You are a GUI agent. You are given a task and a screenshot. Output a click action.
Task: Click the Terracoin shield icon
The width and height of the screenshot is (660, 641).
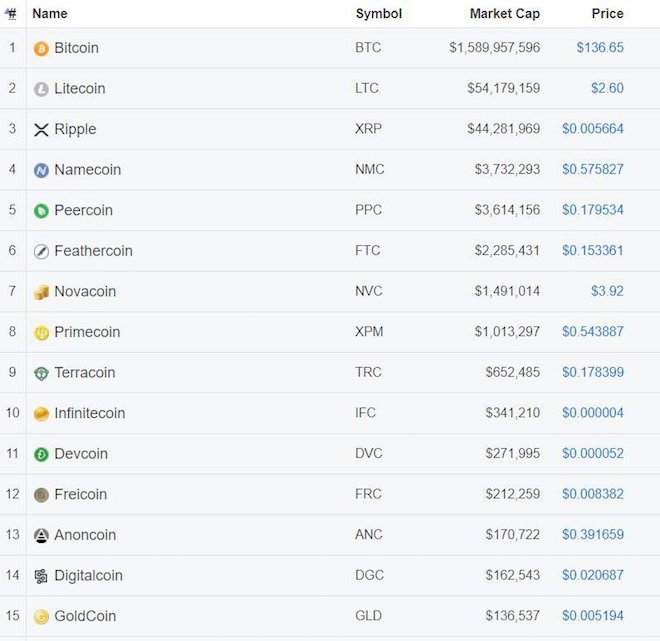pos(41,373)
